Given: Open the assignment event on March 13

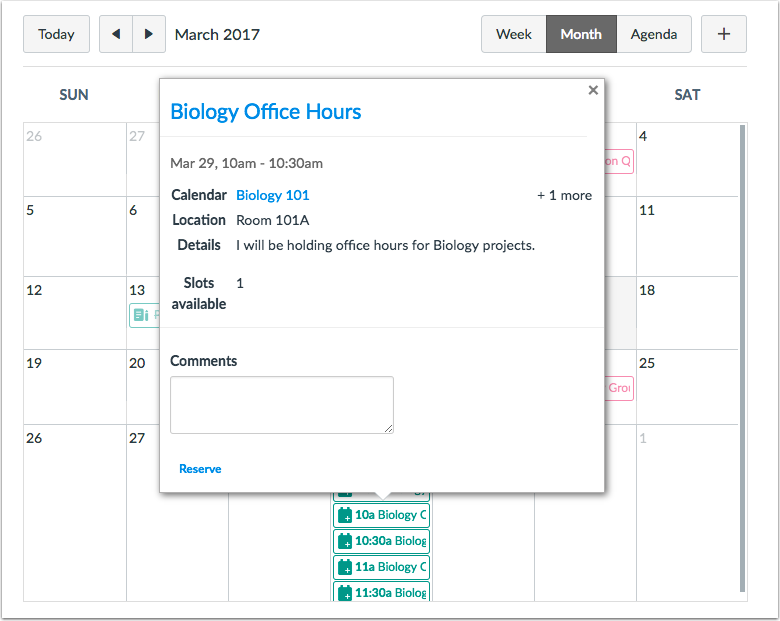Looking at the screenshot, I should (x=144, y=315).
